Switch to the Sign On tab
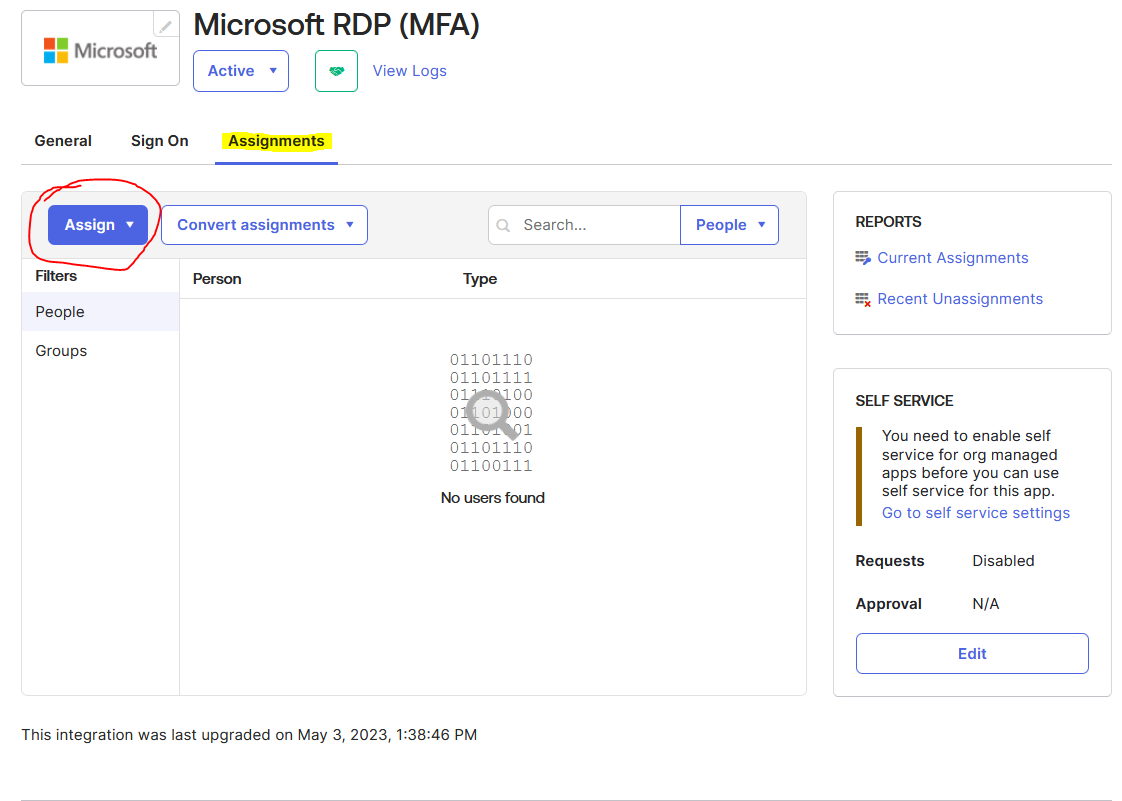Viewport: 1122px width, 801px height. [159, 141]
